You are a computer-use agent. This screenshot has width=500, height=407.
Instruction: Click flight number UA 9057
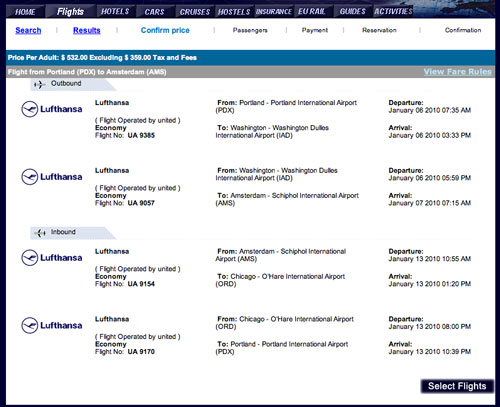click(x=141, y=203)
